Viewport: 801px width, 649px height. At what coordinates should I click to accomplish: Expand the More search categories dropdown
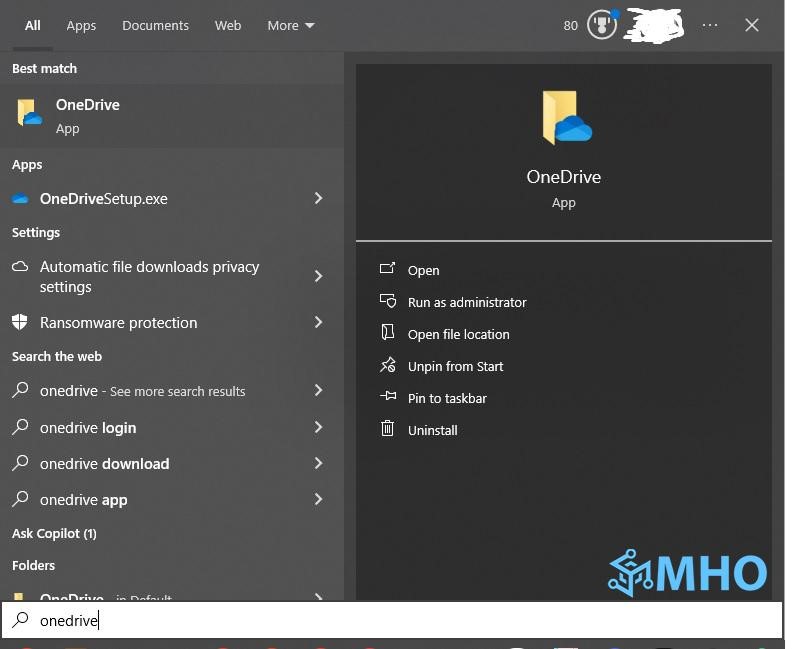[x=290, y=25]
